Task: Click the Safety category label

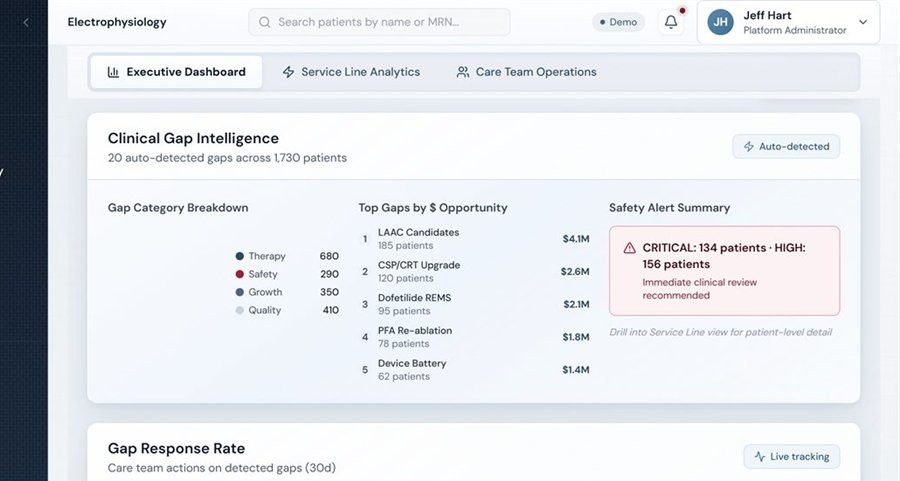Action: coord(263,274)
